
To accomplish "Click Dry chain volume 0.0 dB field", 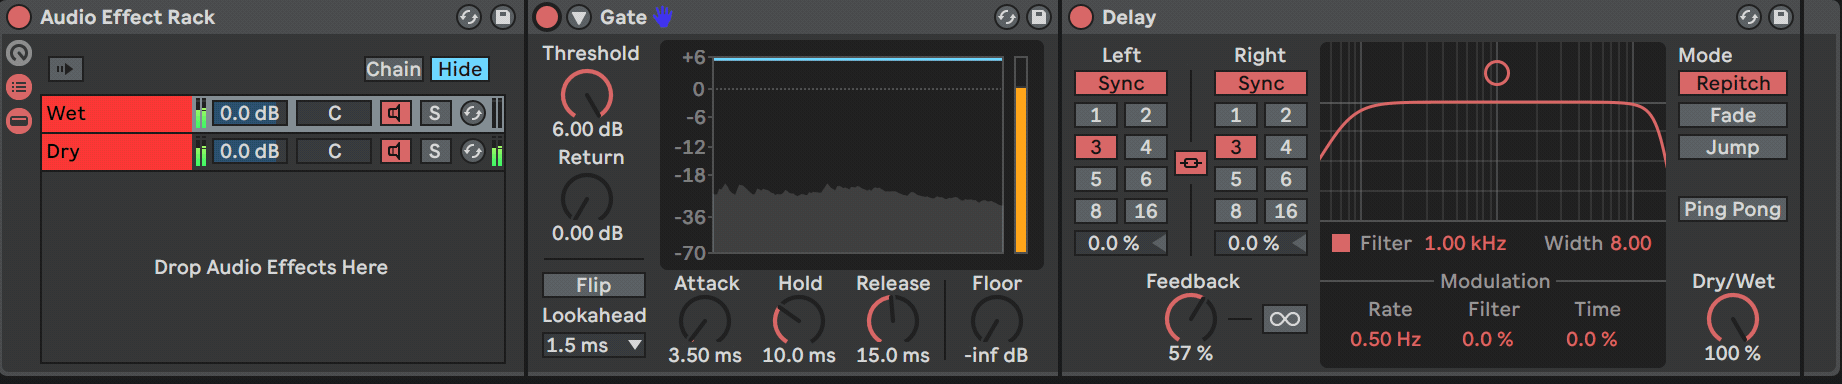I will 250,152.
